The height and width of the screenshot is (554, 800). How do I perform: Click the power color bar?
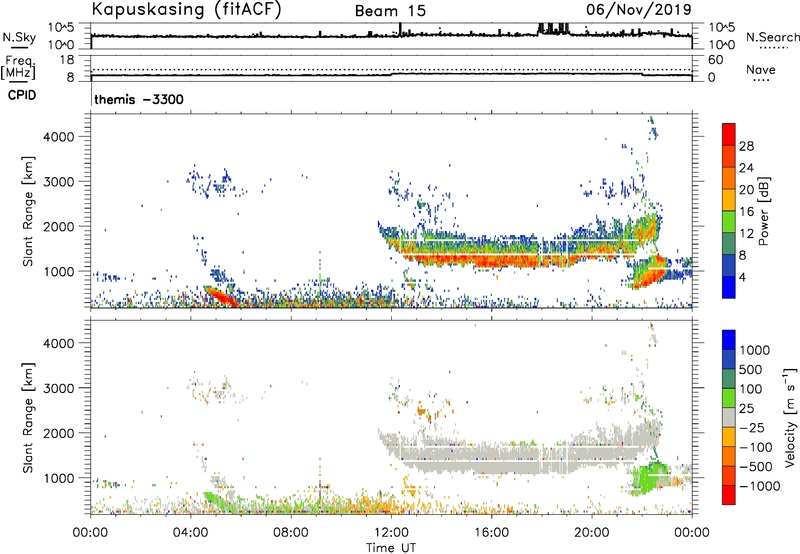click(x=729, y=210)
